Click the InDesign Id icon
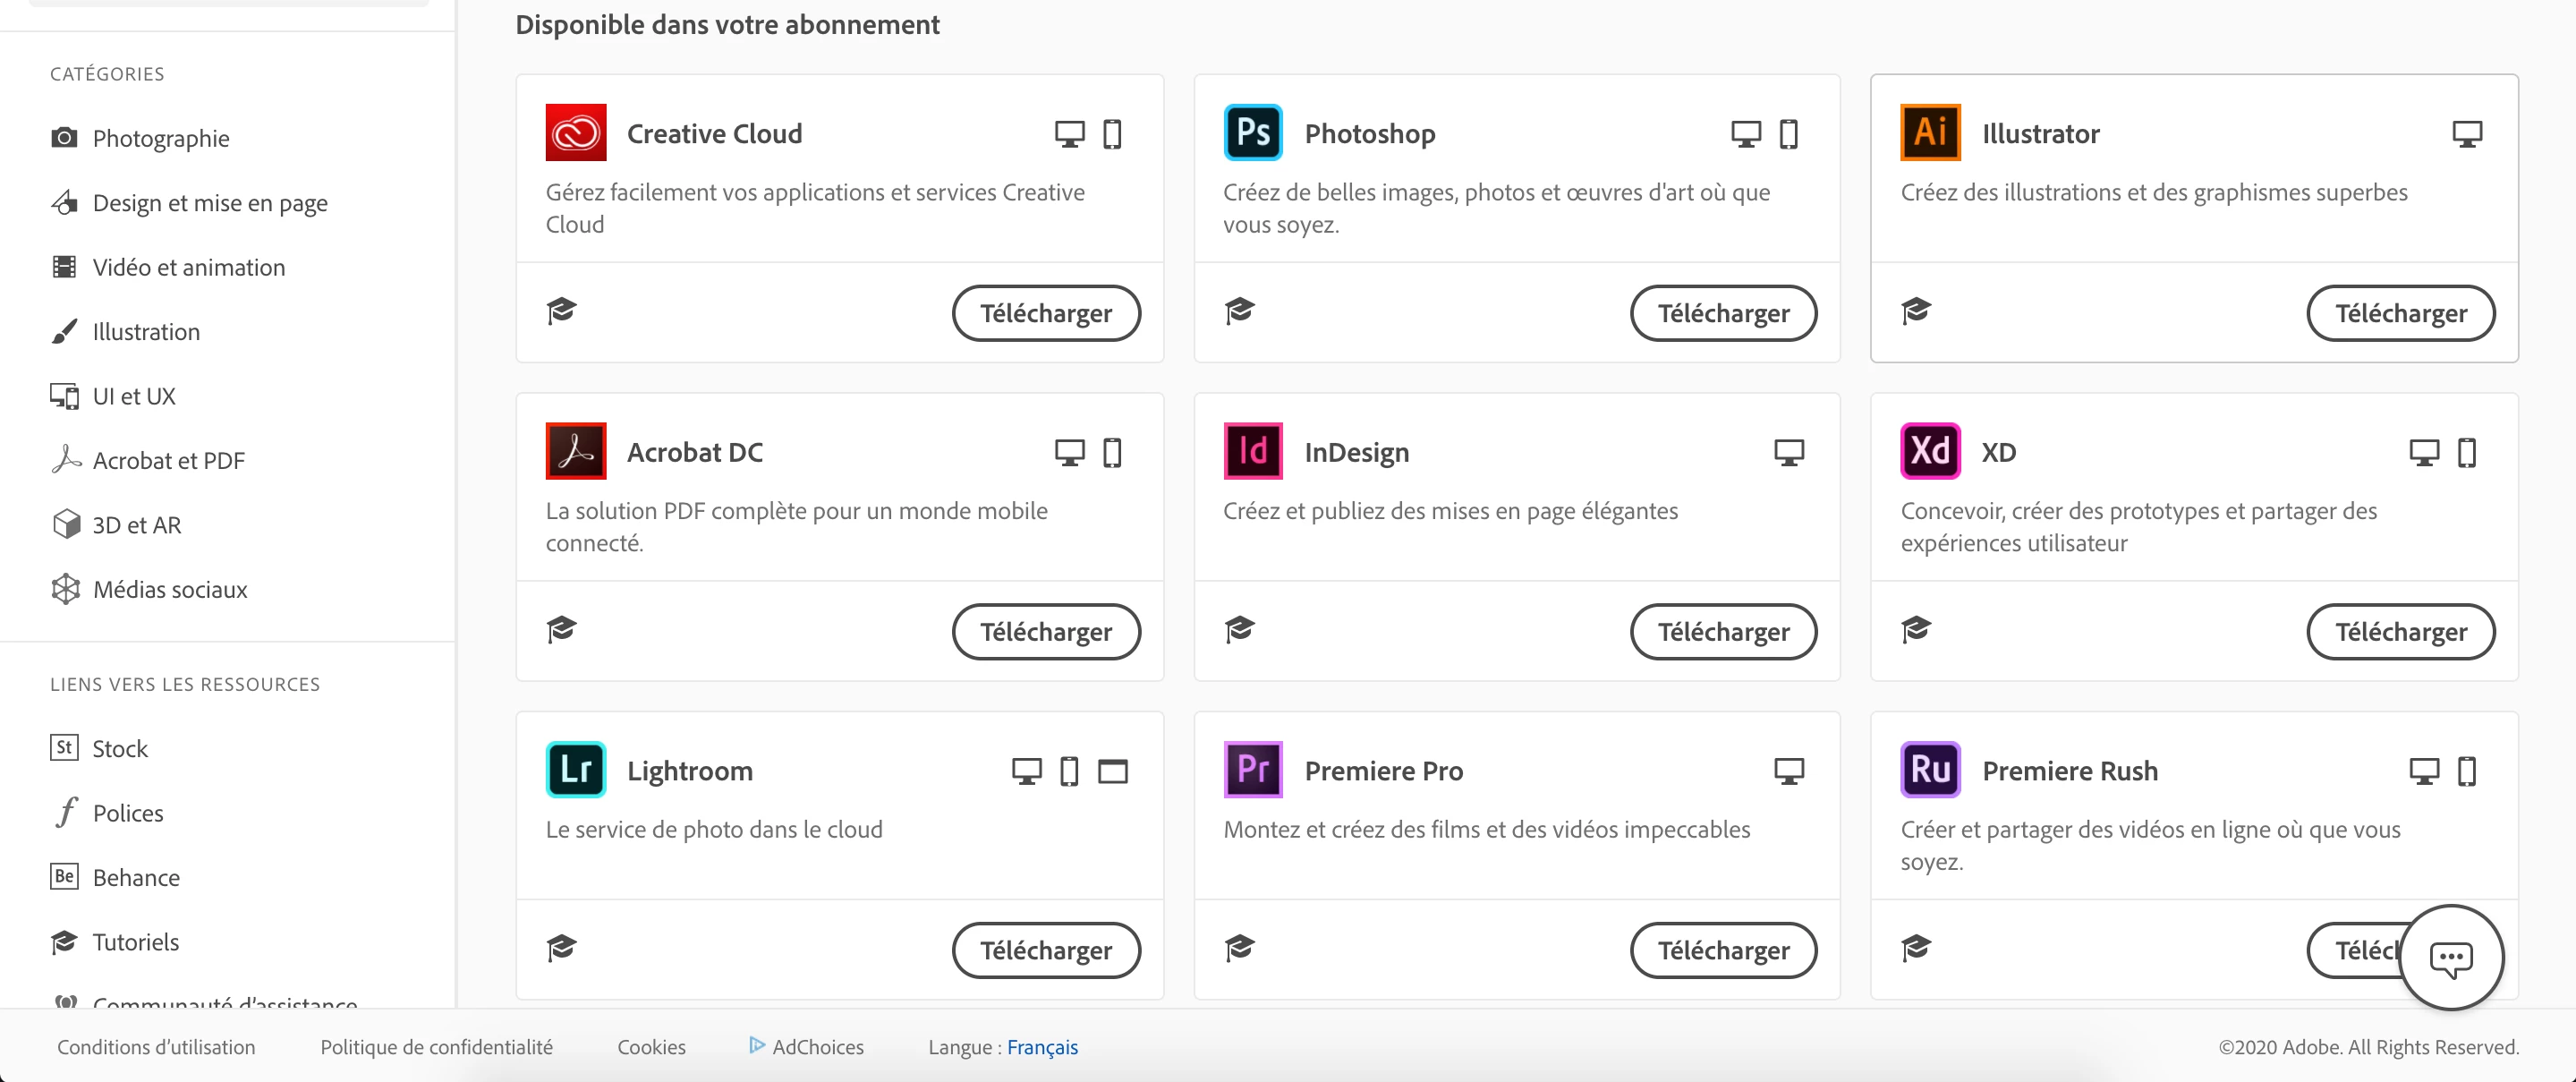 click(x=1252, y=451)
